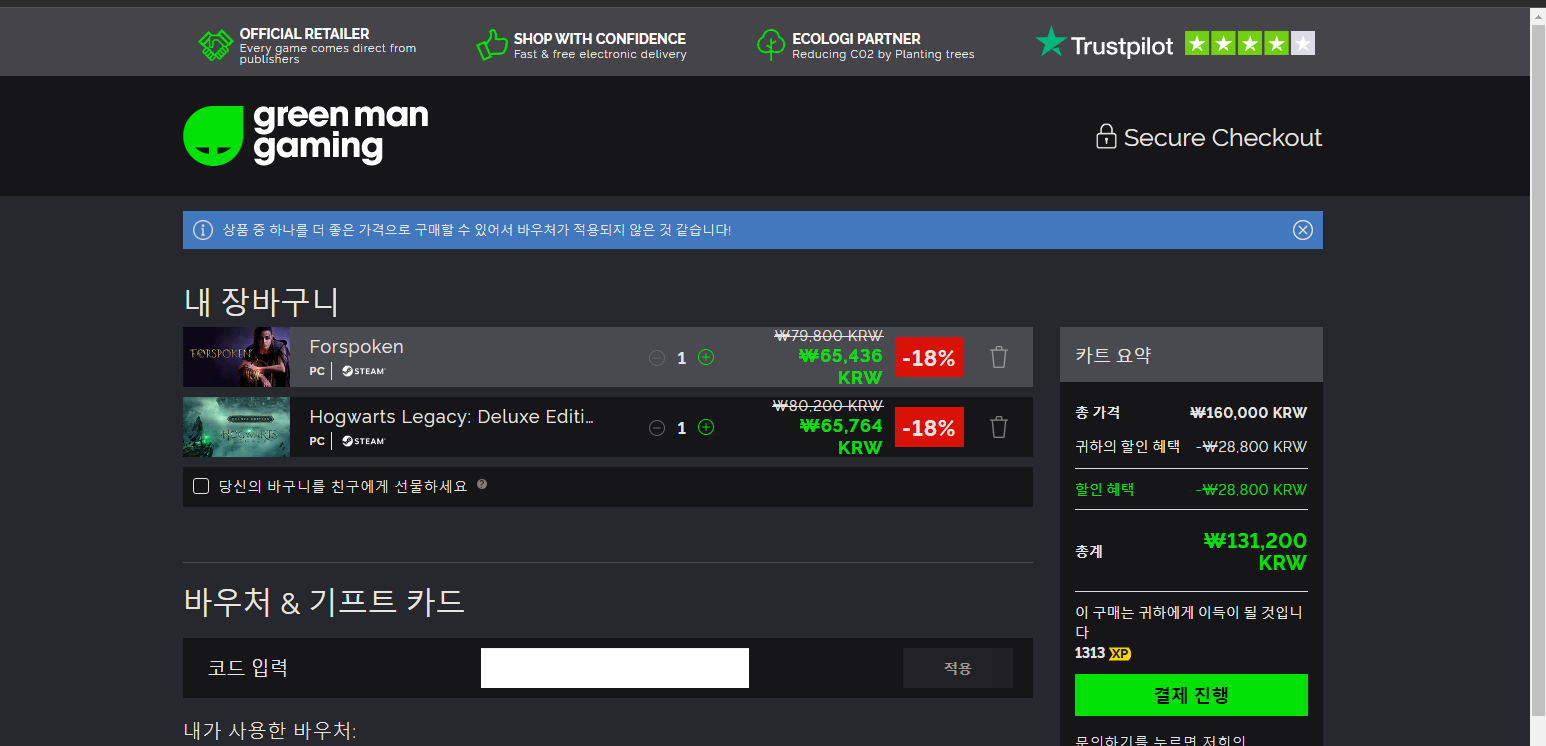Increase Forspoken quantity with plus icon

[706, 357]
